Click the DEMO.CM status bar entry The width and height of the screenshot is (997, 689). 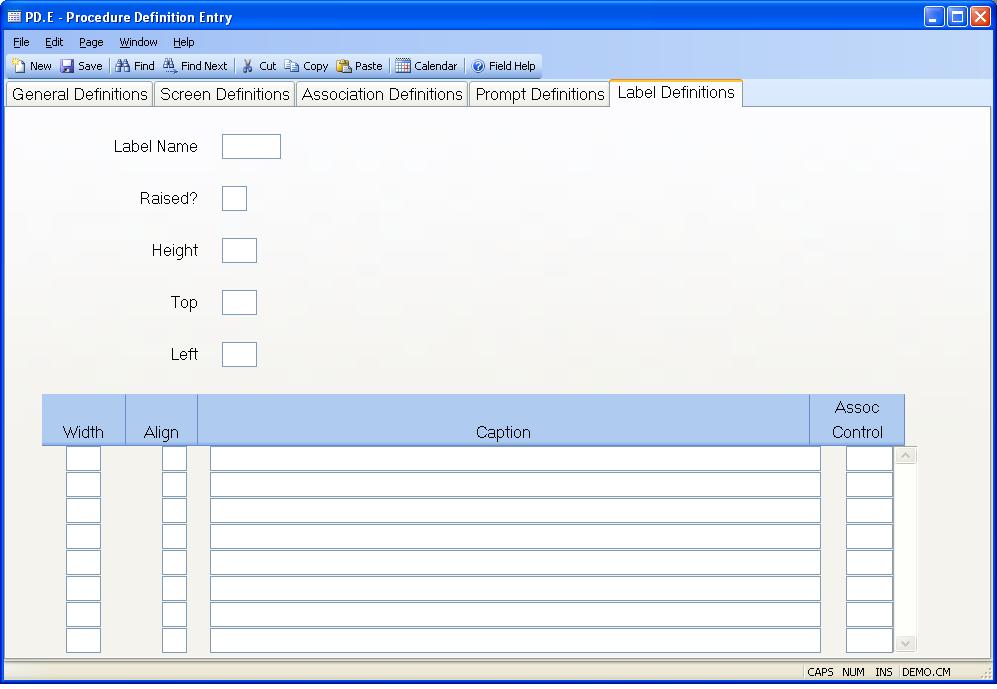[926, 672]
